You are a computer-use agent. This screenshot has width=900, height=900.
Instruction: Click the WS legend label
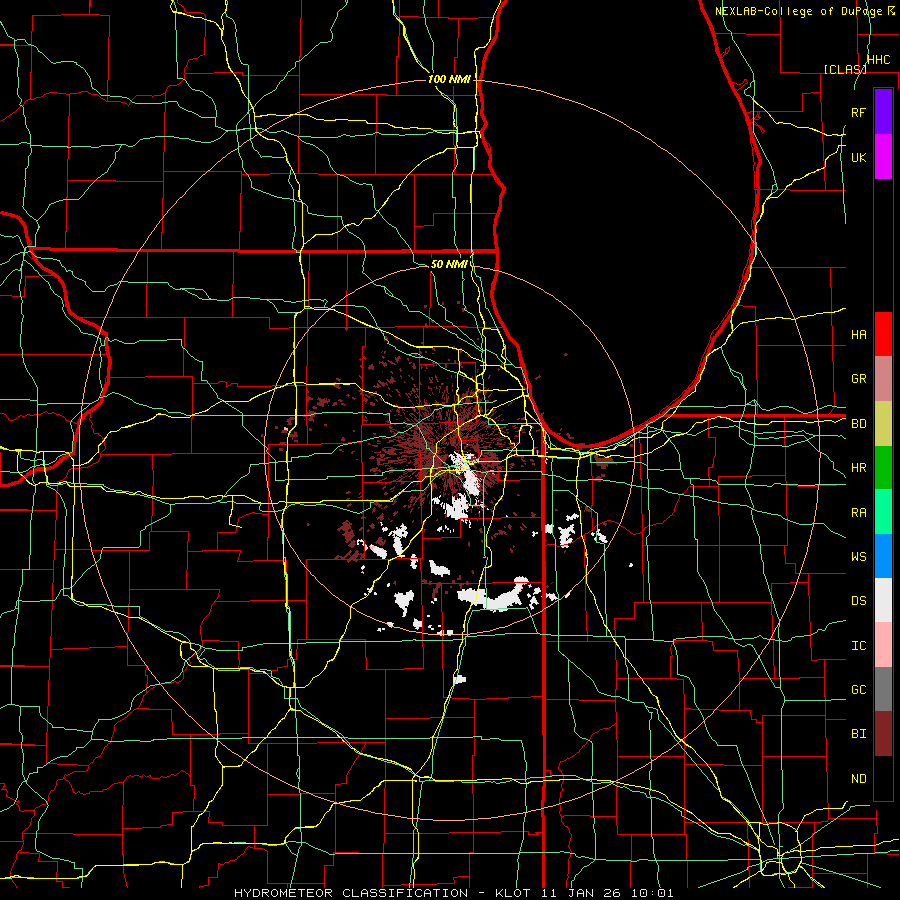(x=859, y=556)
